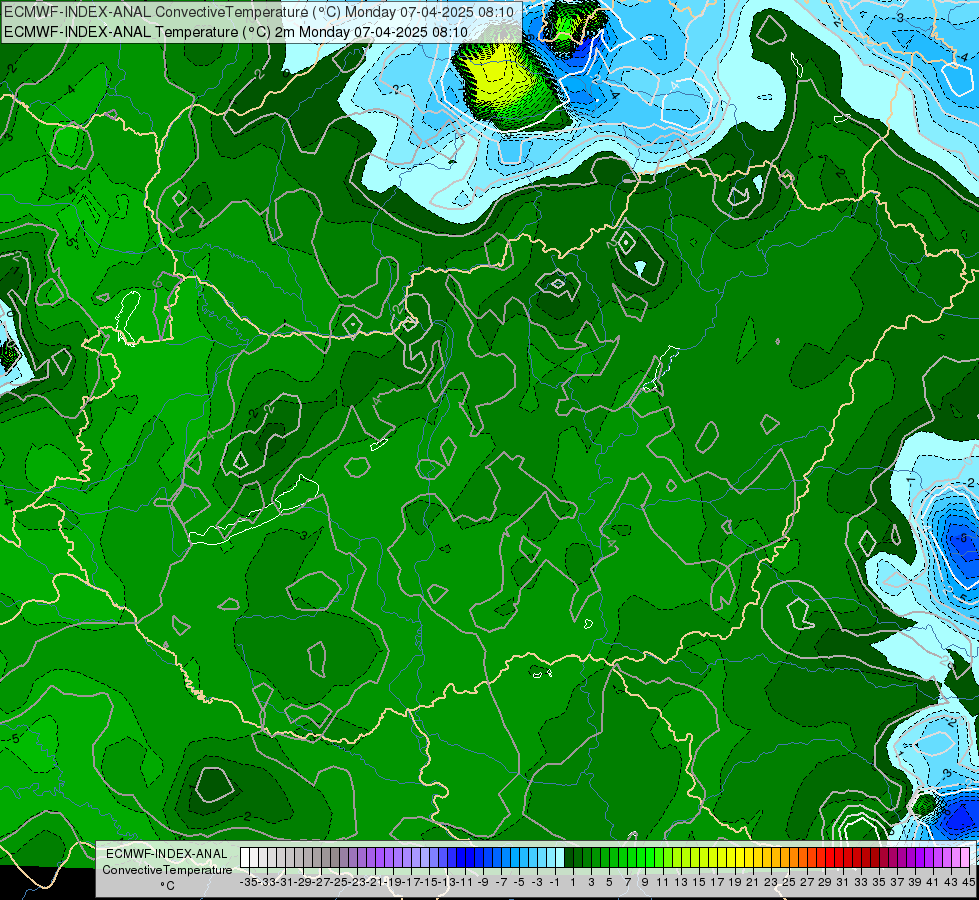Select the ConvectiveTemperature title line at top
979x900 pixels.
(258, 12)
